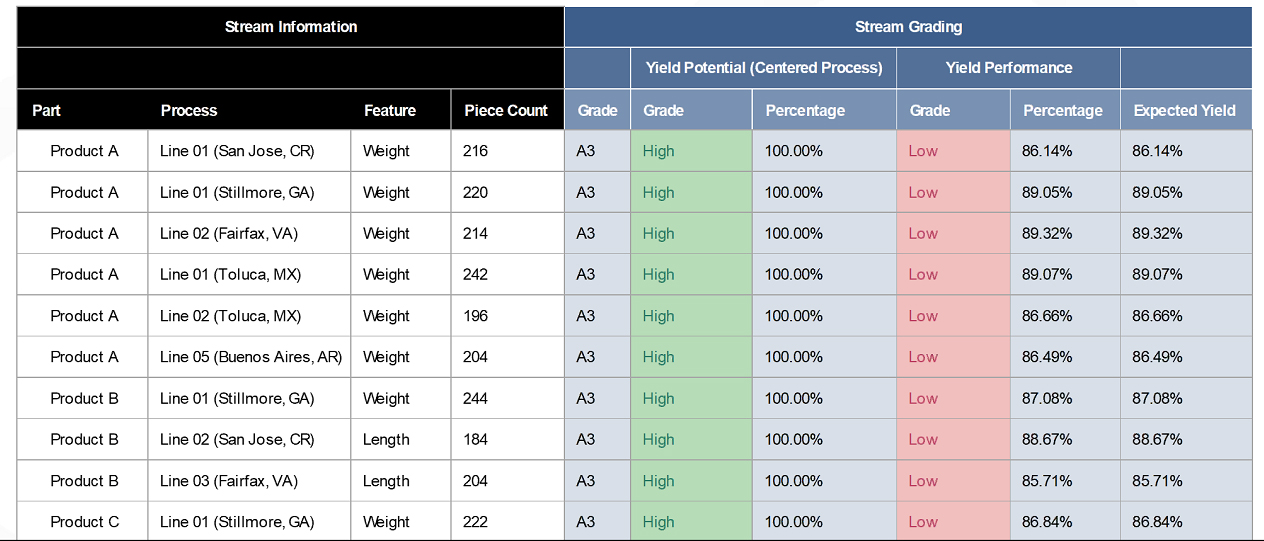
Task: Click red Low cell for Line 02 Fairfax
Action: pyautogui.click(x=923, y=234)
